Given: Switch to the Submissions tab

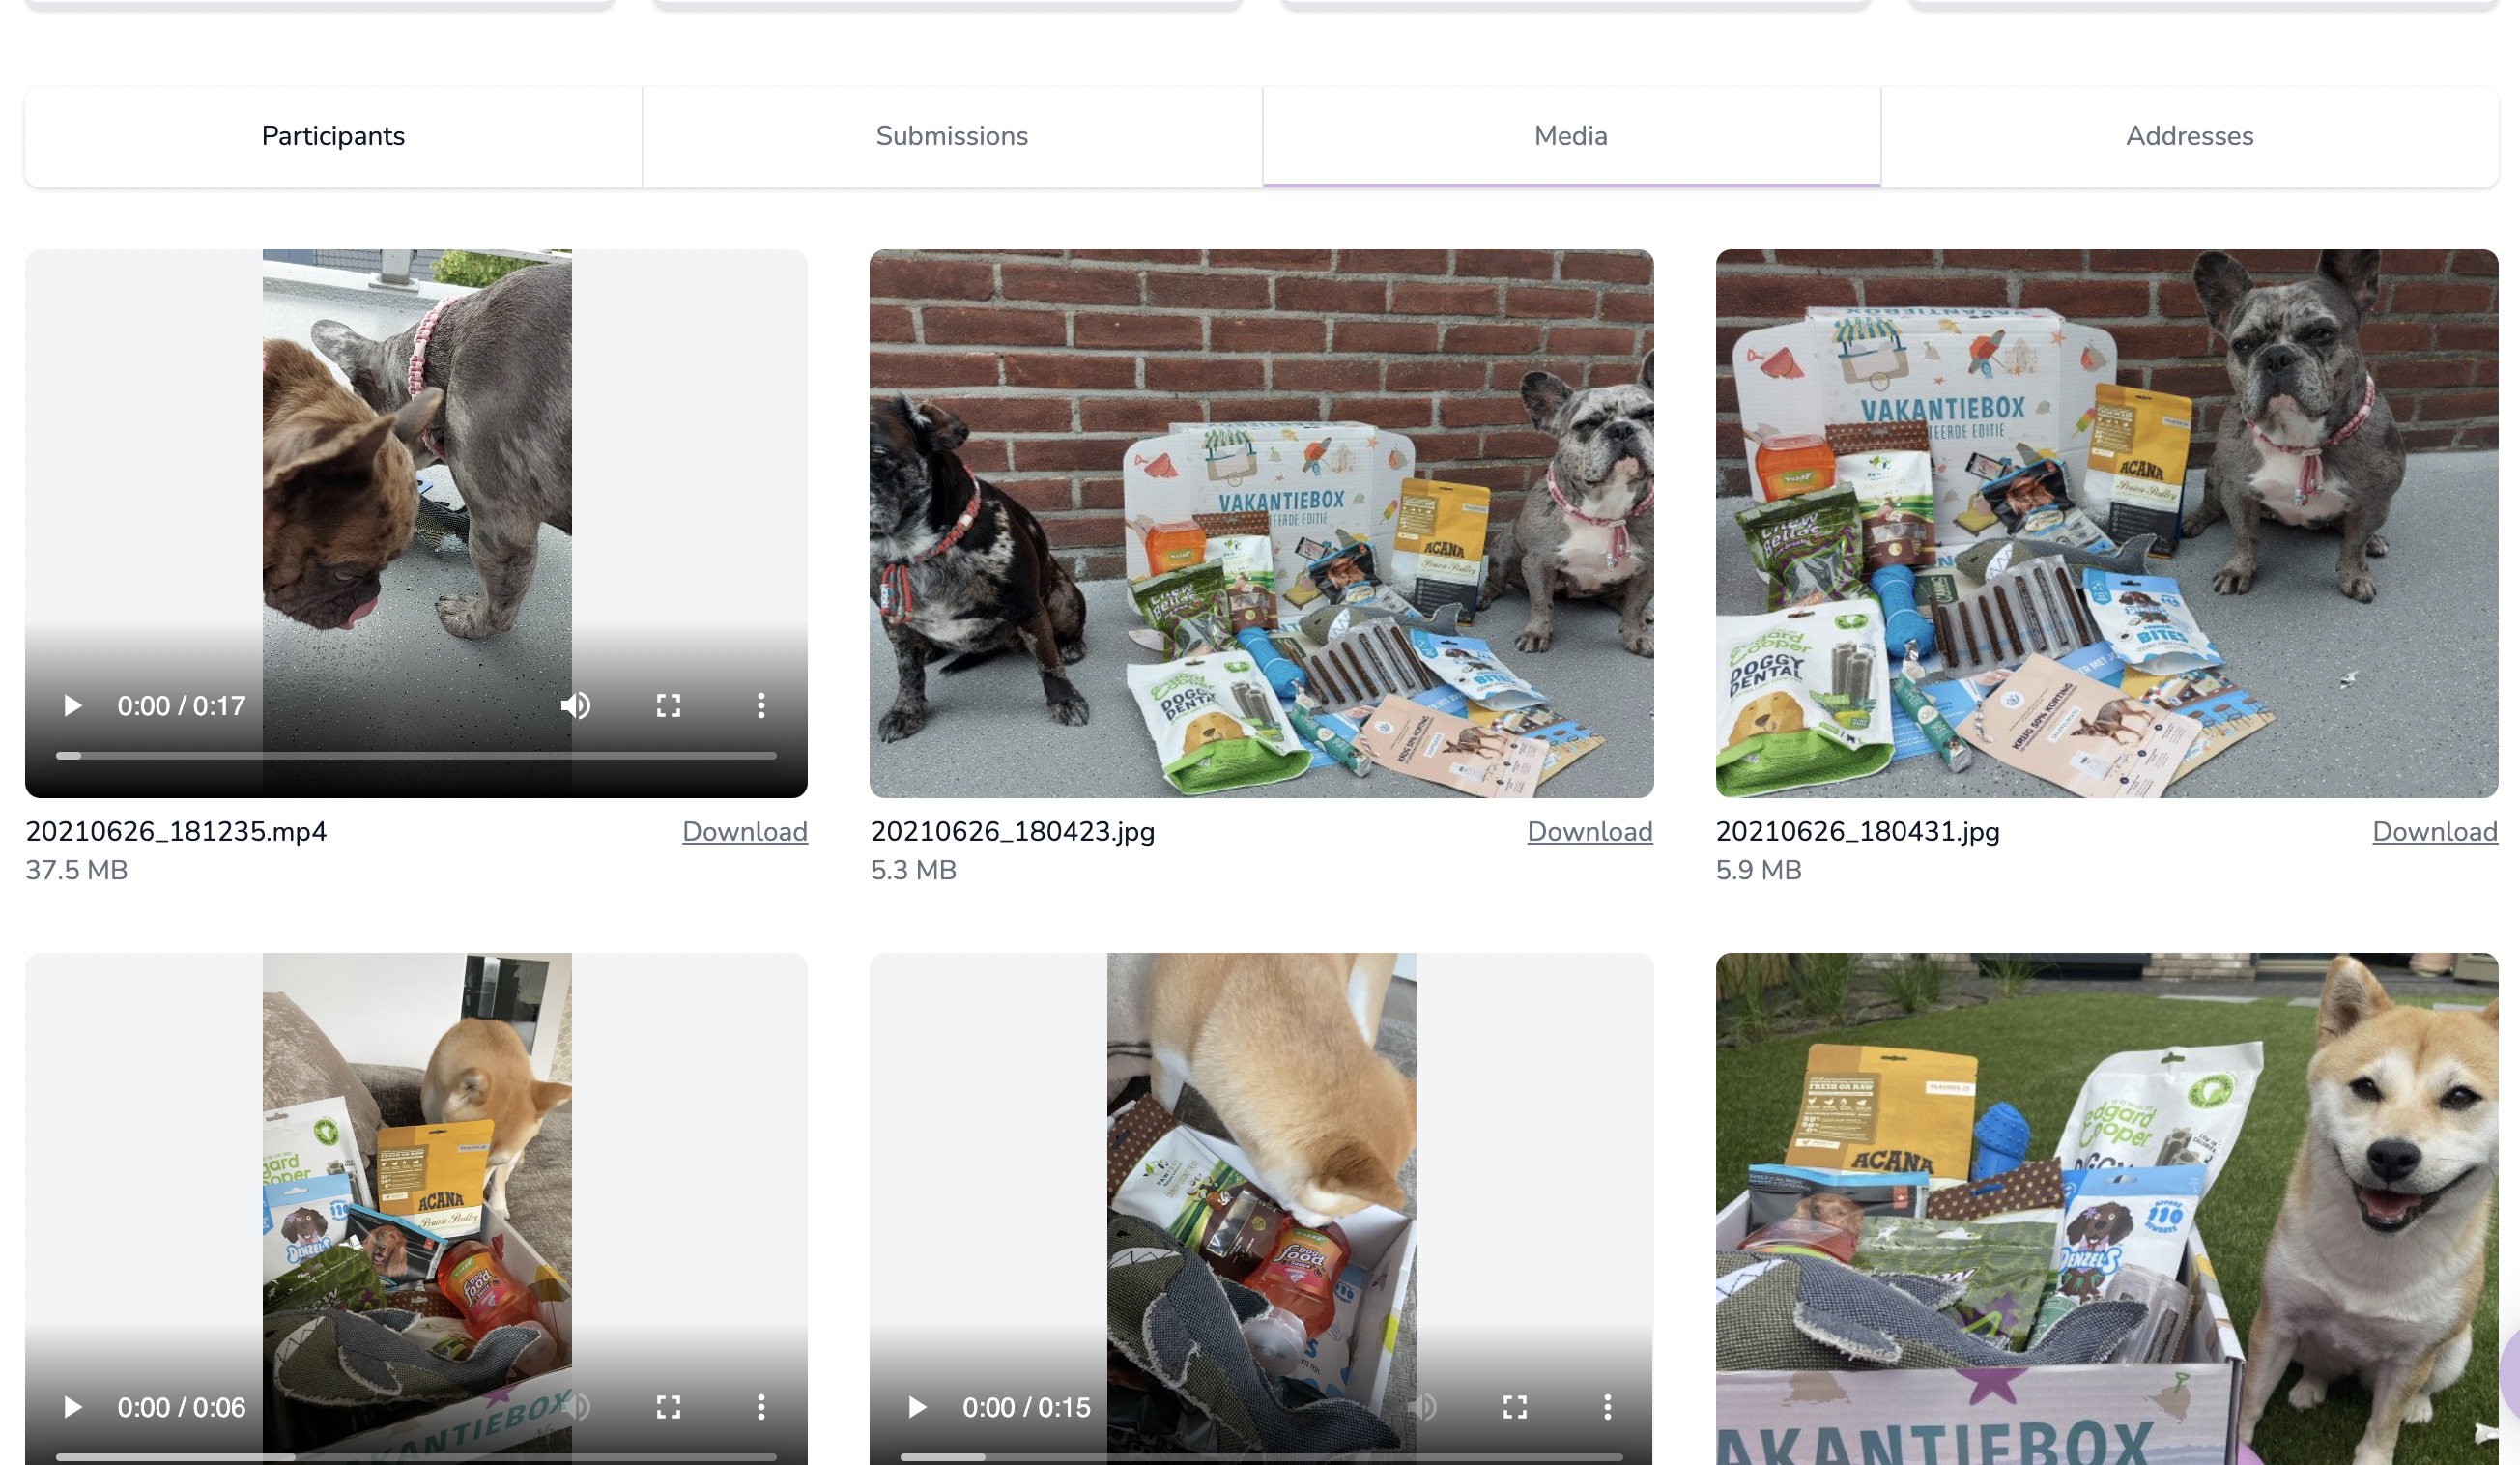Looking at the screenshot, I should (x=952, y=136).
